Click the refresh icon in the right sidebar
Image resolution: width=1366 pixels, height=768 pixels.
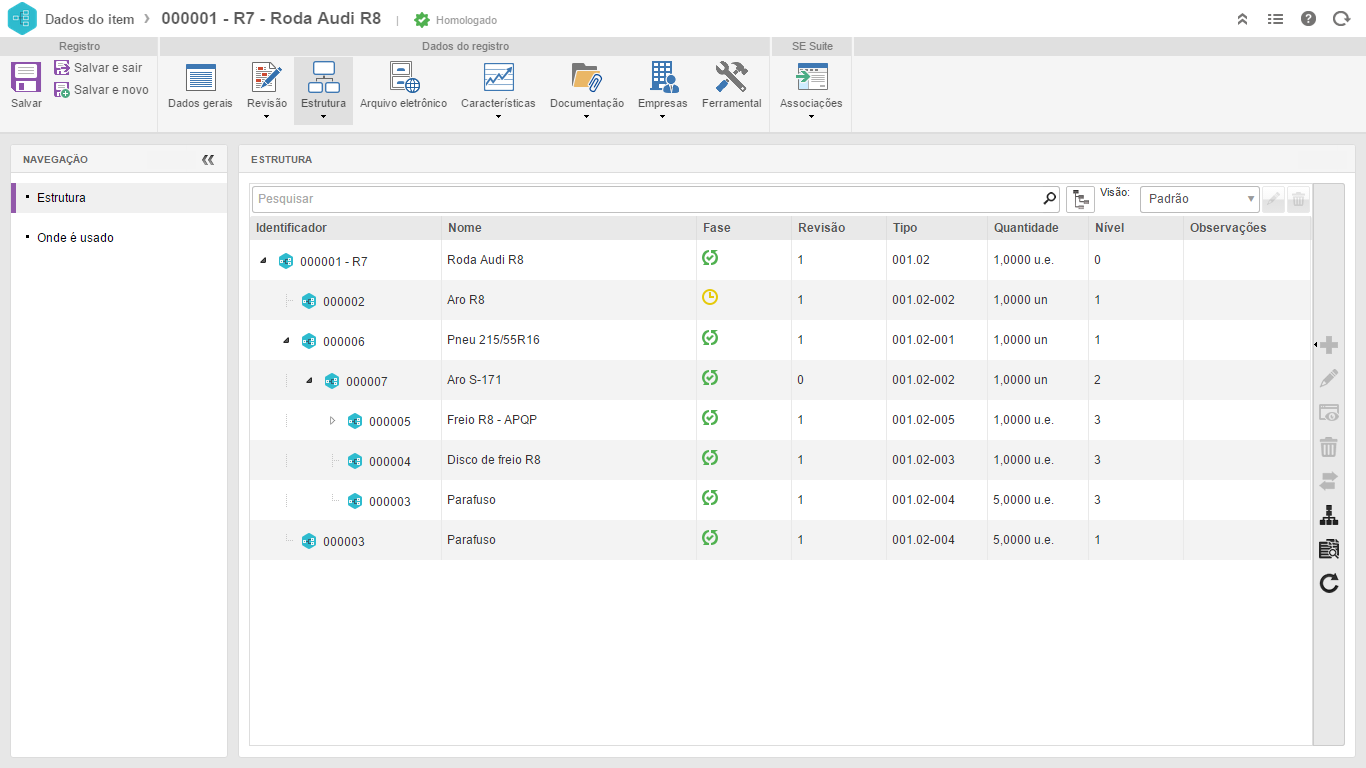(x=1328, y=583)
